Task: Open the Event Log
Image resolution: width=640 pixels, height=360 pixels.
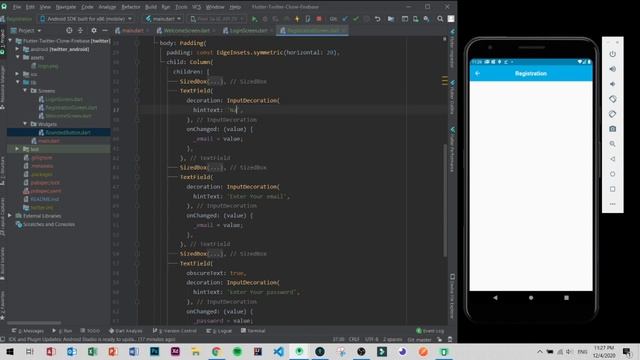Action: [430, 331]
